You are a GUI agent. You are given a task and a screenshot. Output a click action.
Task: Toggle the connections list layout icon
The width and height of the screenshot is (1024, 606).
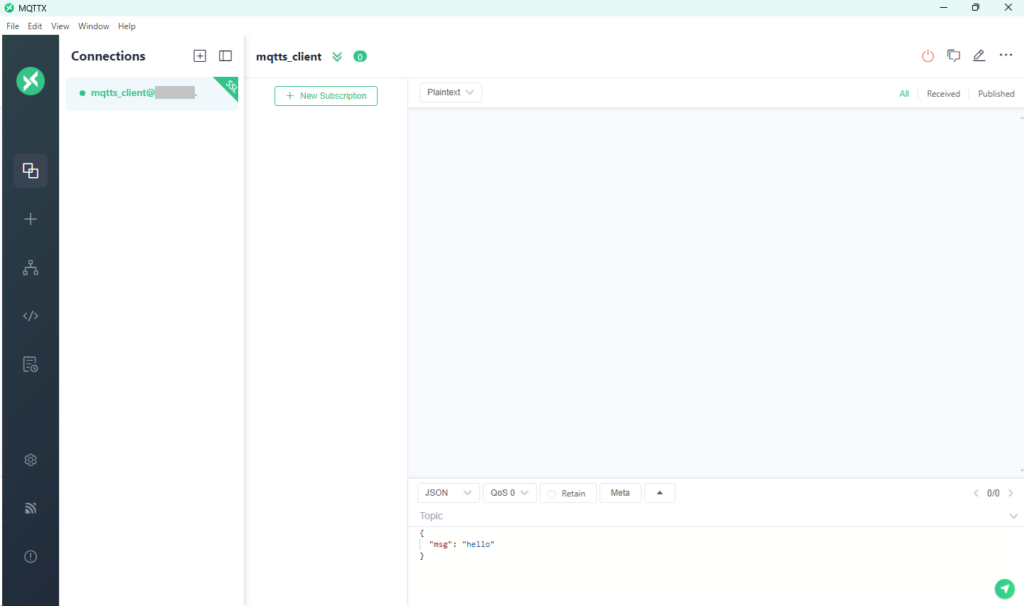pos(225,56)
